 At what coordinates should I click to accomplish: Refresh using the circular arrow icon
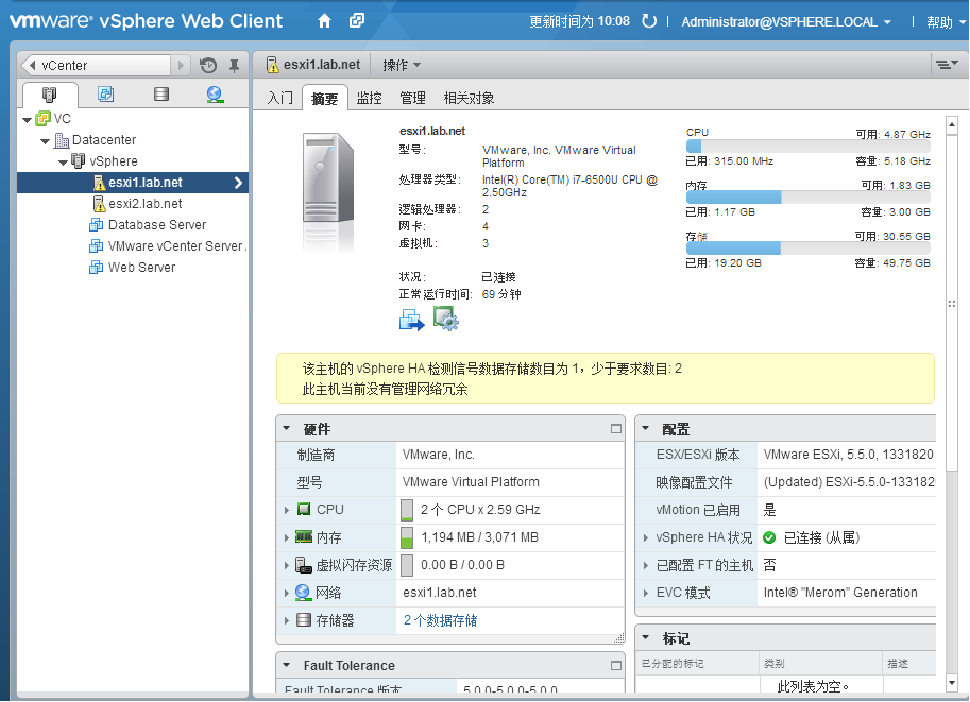point(649,22)
